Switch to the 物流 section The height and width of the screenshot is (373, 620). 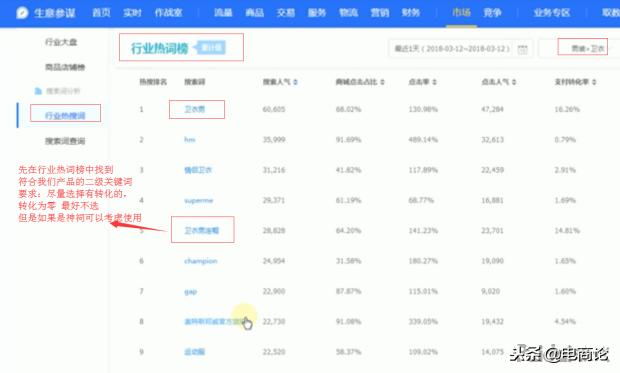pyautogui.click(x=348, y=13)
